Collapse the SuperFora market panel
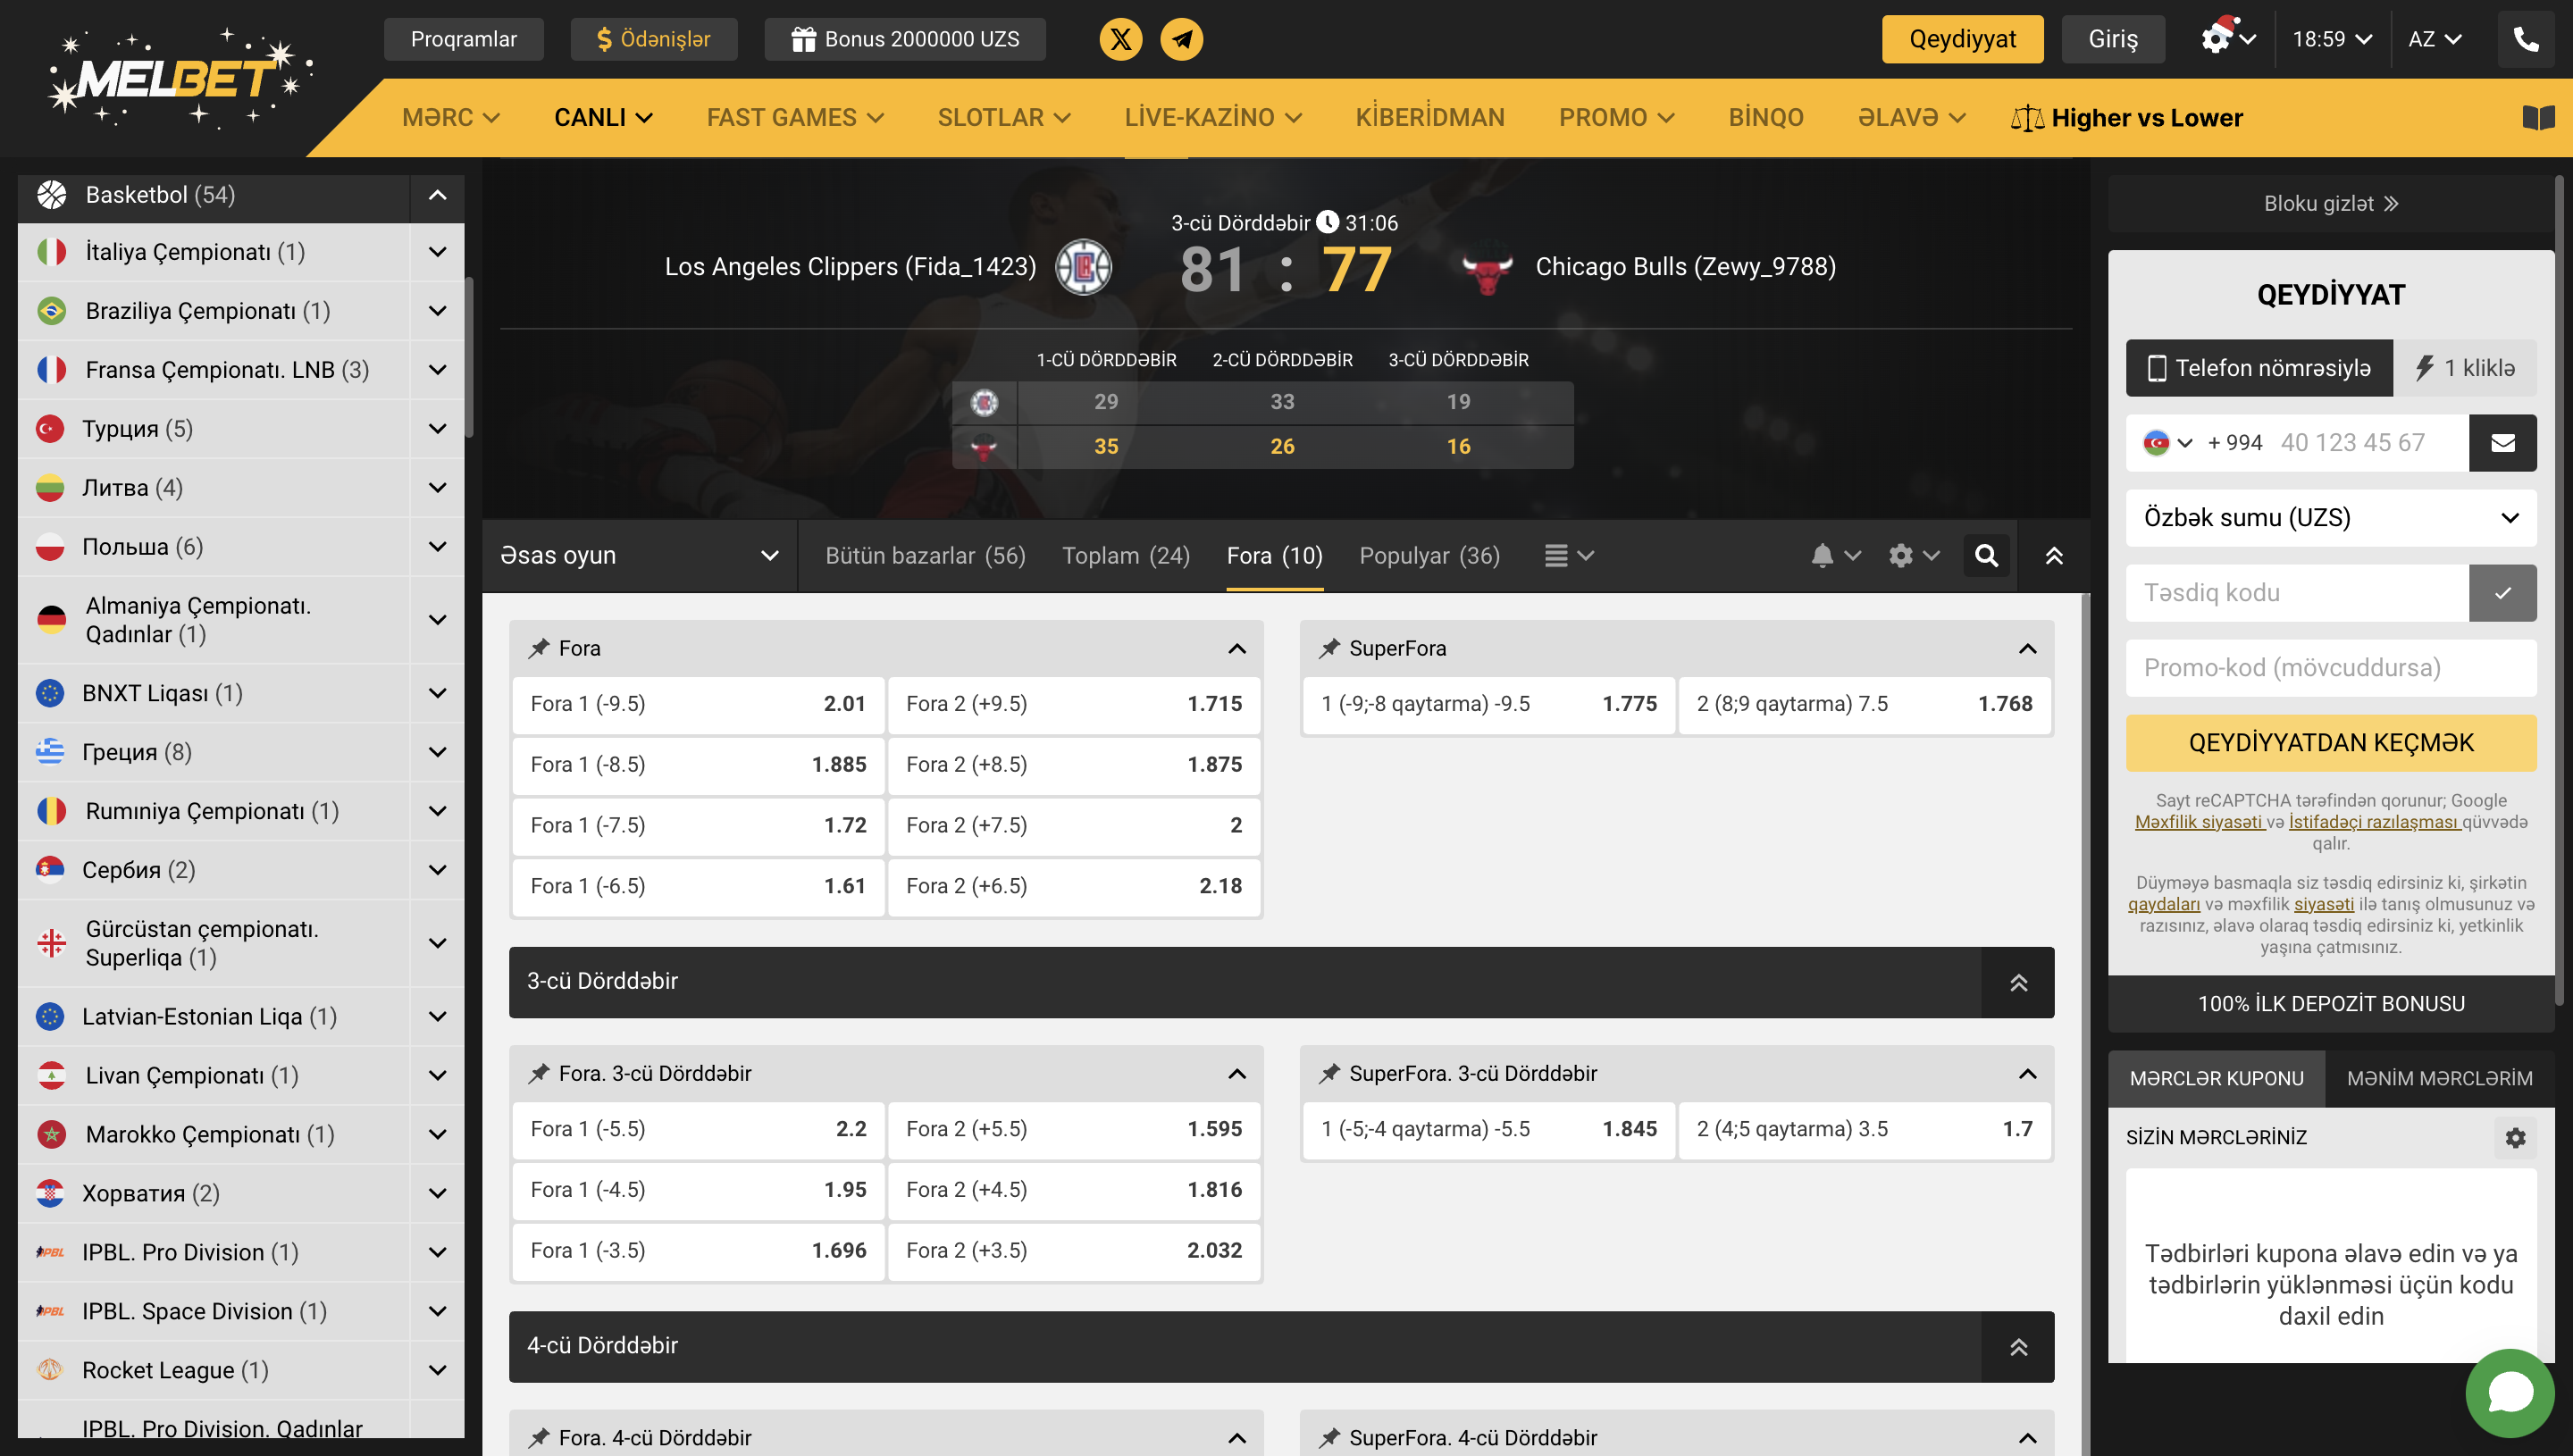The width and height of the screenshot is (2573, 1456). [x=2026, y=648]
